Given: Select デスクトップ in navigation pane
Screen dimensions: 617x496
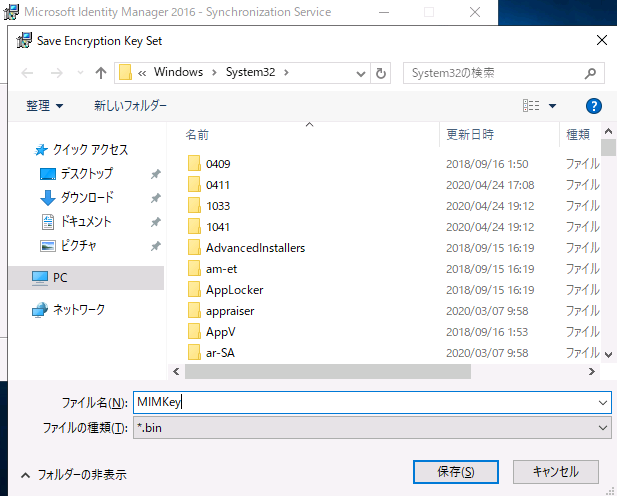Looking at the screenshot, I should [86, 174].
